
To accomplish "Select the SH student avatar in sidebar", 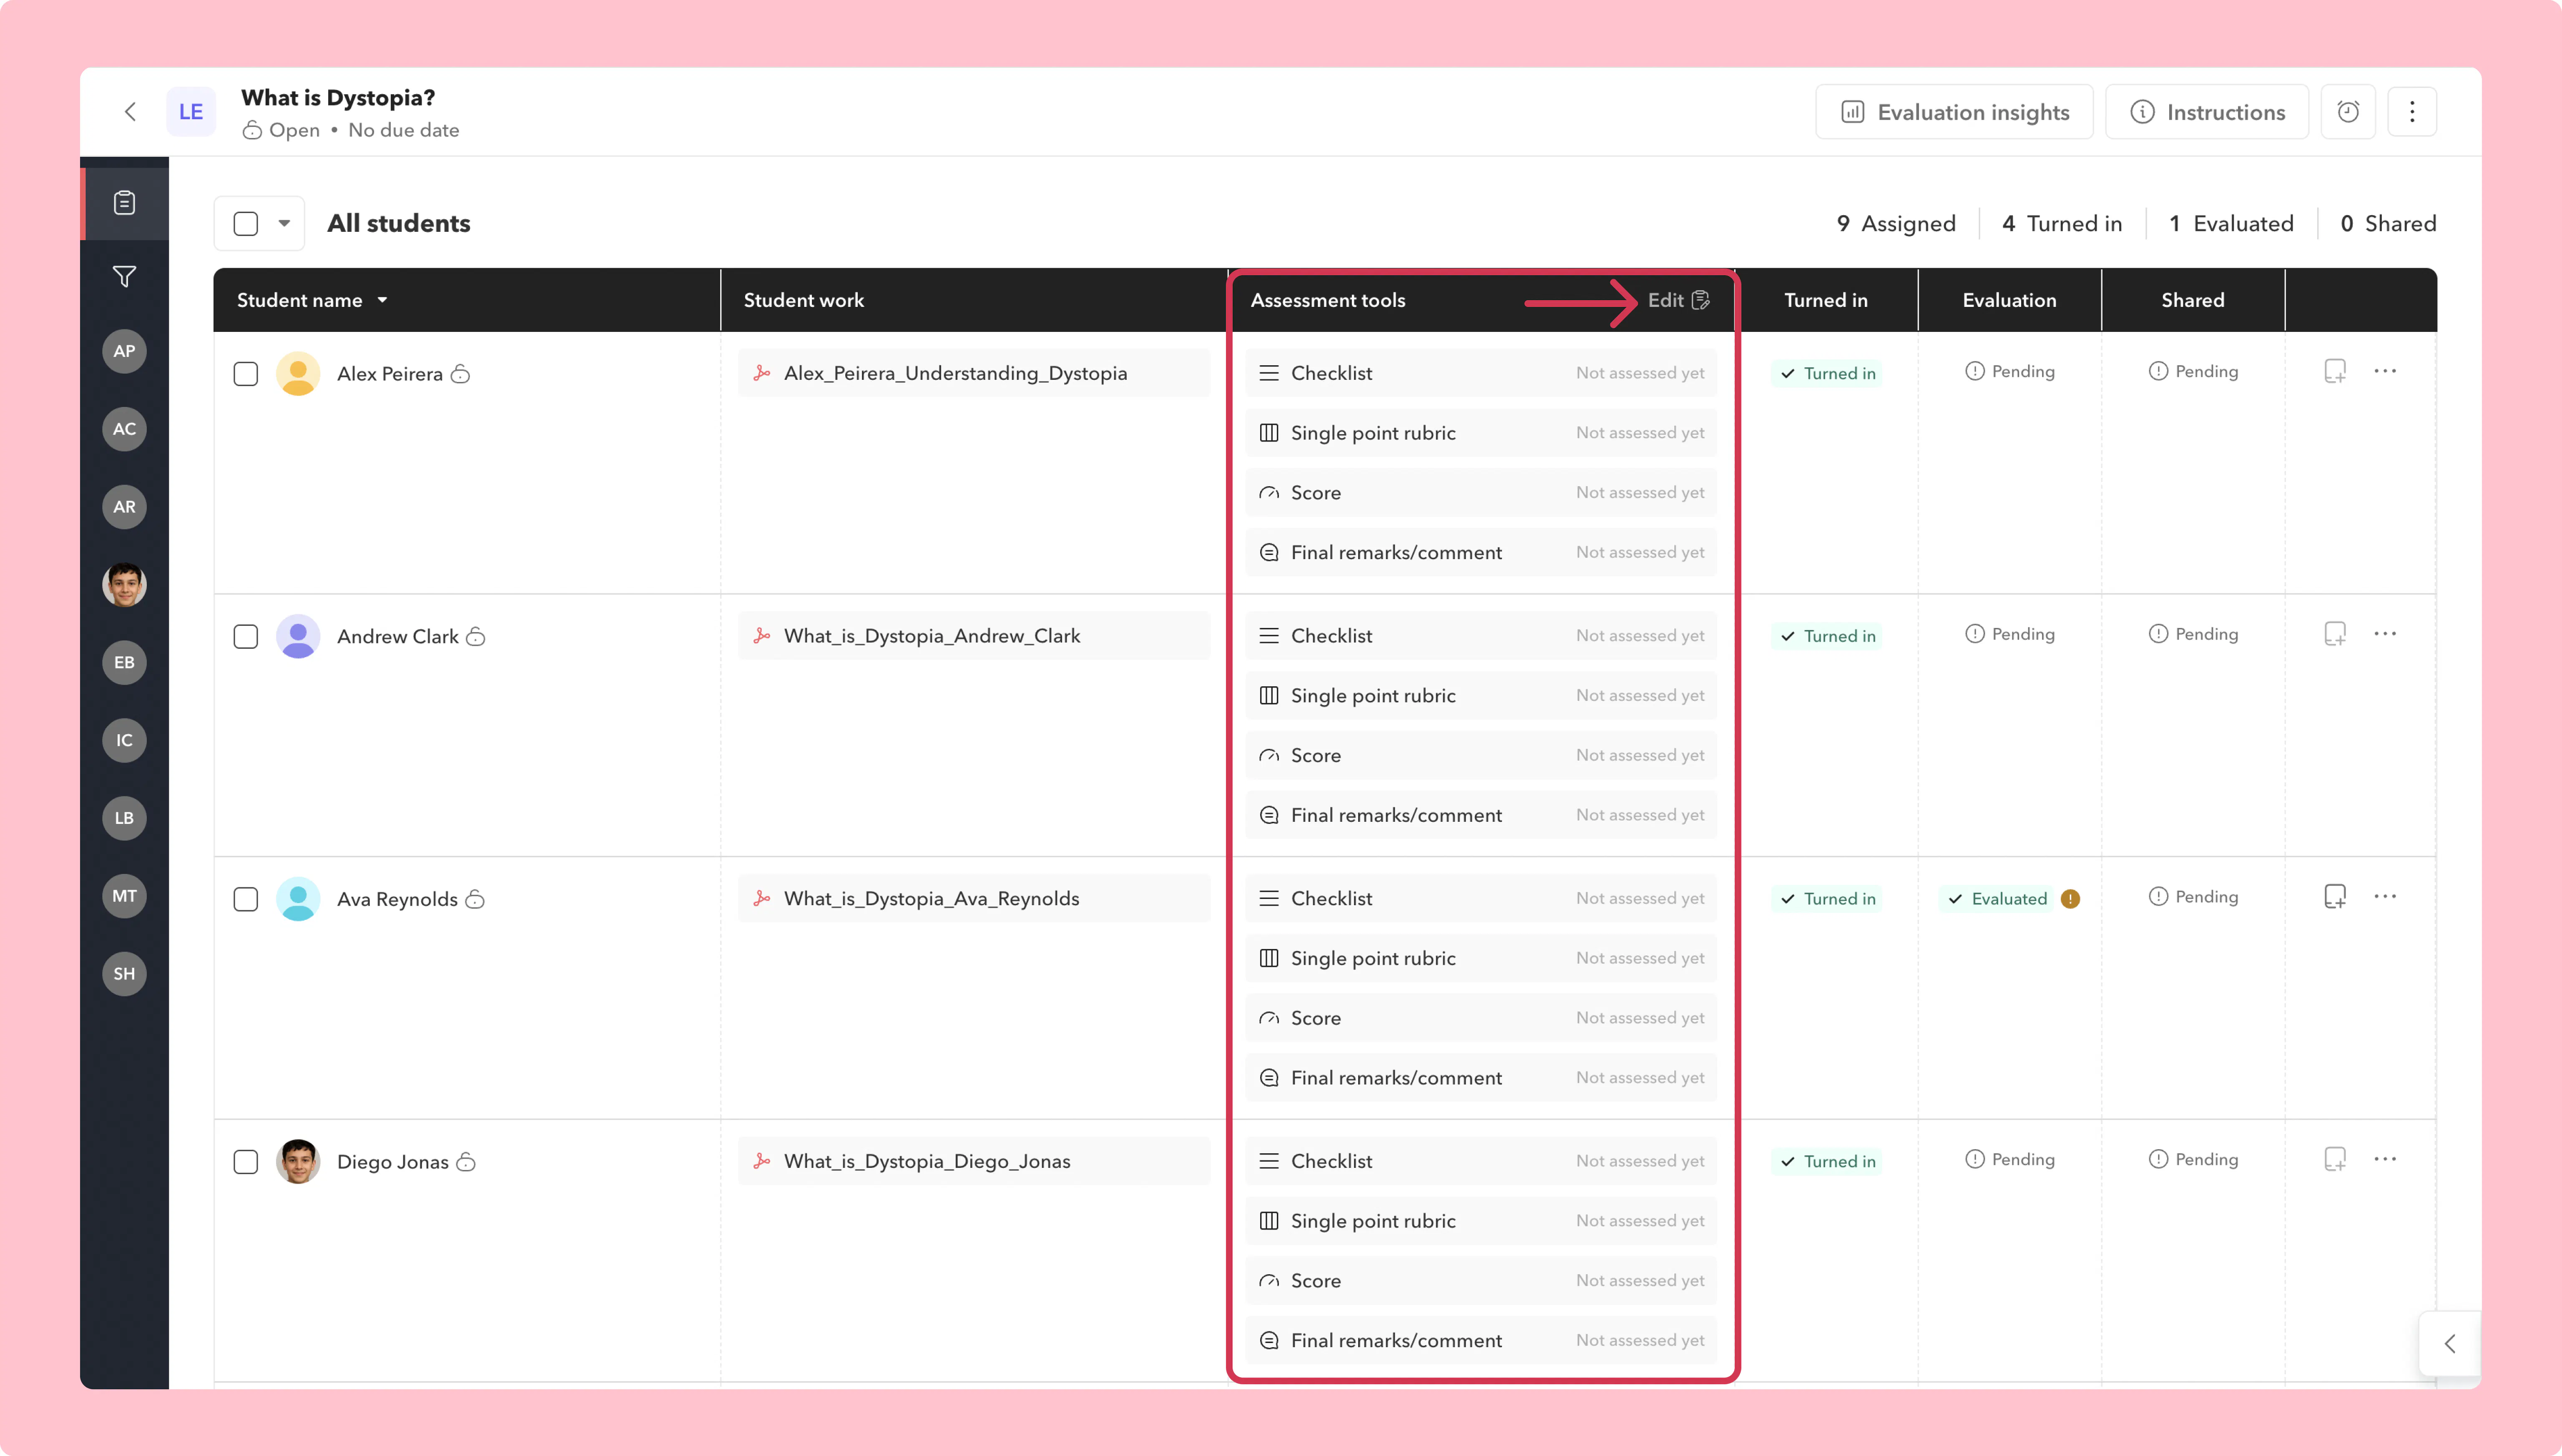I will pyautogui.click(x=124, y=975).
